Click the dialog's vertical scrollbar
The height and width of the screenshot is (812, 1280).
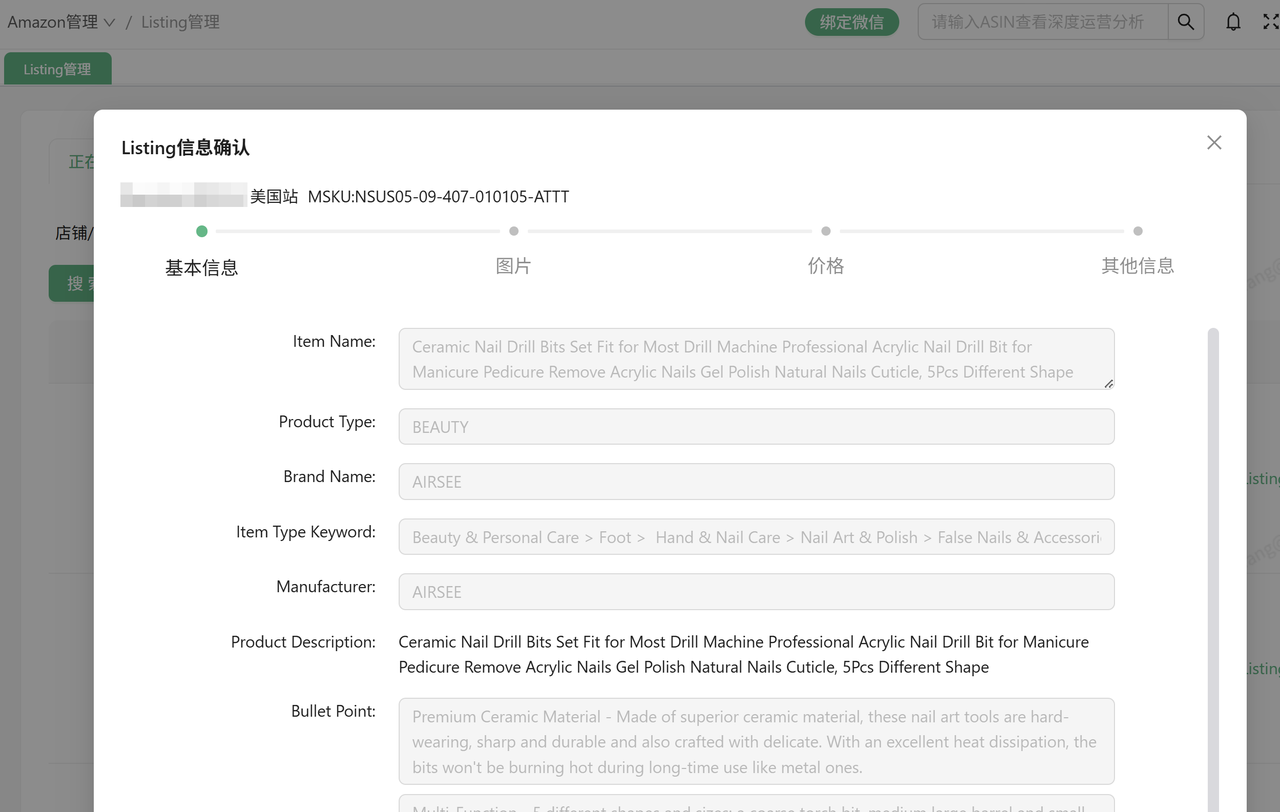(1213, 560)
